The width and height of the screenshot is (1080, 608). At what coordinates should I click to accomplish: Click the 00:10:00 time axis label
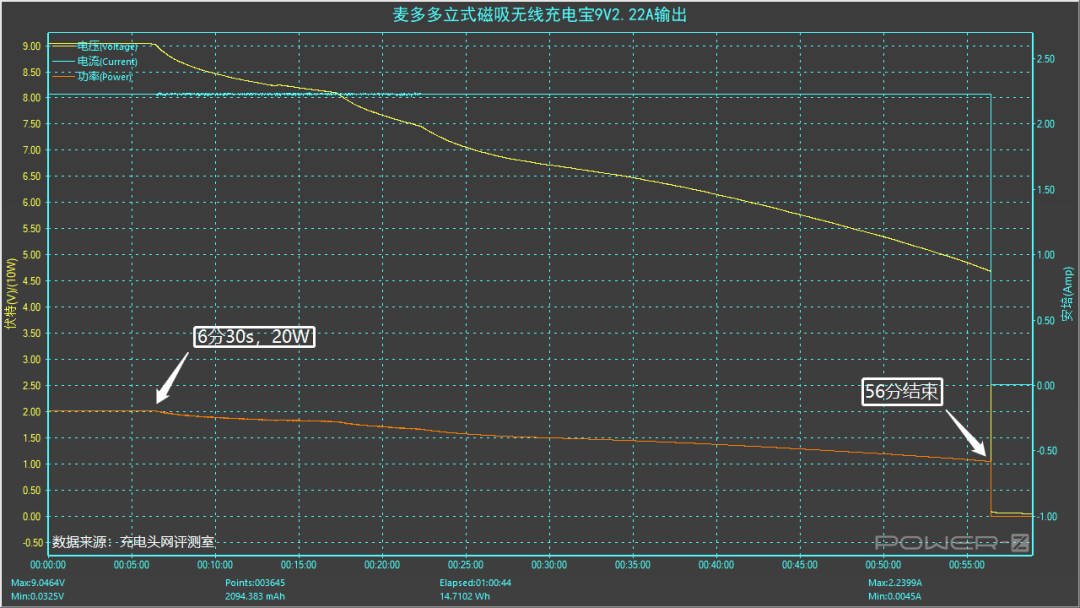pyautogui.click(x=215, y=565)
